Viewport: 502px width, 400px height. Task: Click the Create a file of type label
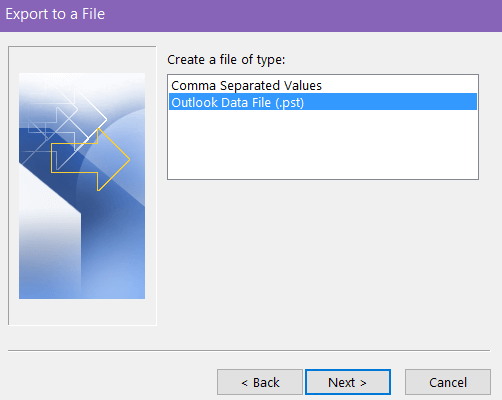point(226,60)
